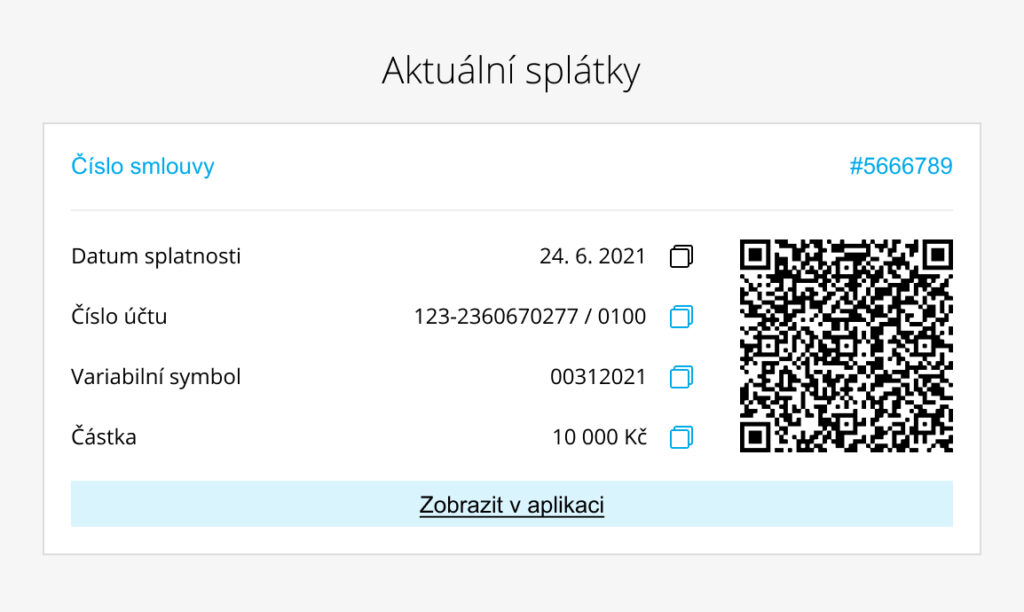Click the variable symbol 00312021 text
The width and height of the screenshot is (1024, 612).
tap(598, 377)
